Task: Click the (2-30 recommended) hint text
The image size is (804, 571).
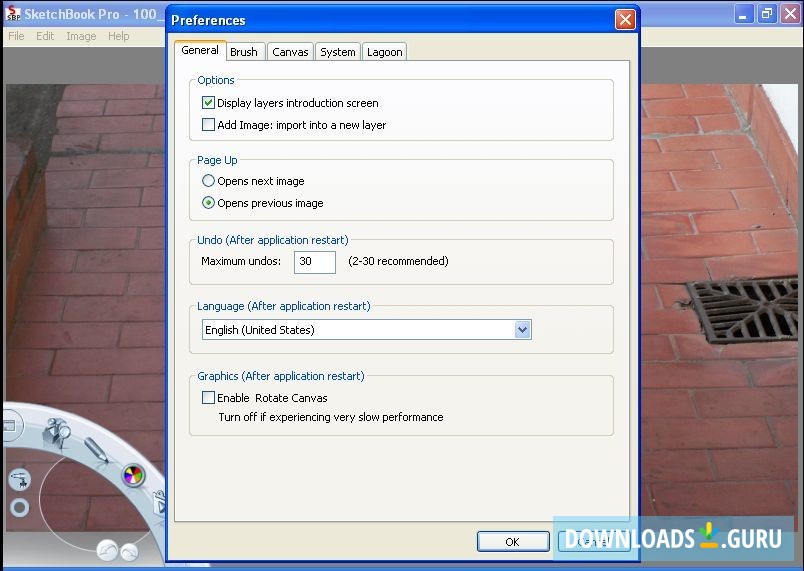Action: 398,261
